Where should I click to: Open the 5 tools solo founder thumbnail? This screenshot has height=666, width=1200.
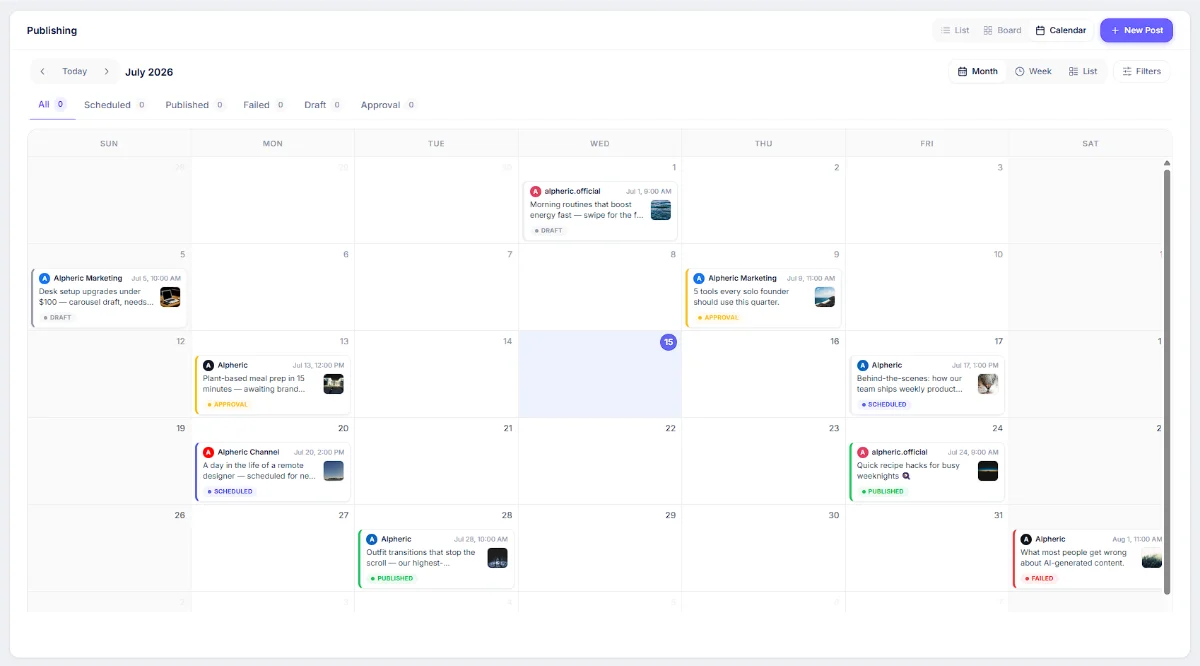point(825,297)
